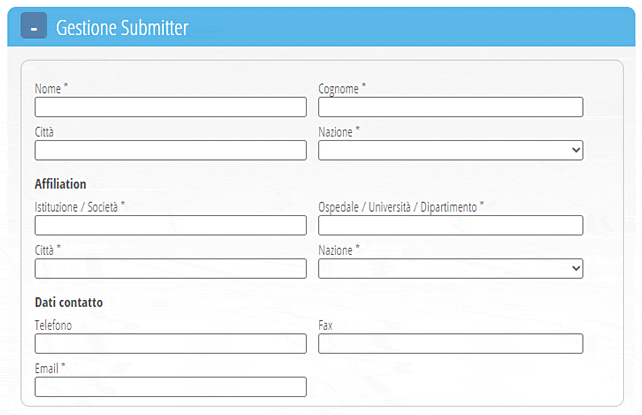Focus the Nome text field
Viewport: 642px width, 415px height.
(170, 107)
